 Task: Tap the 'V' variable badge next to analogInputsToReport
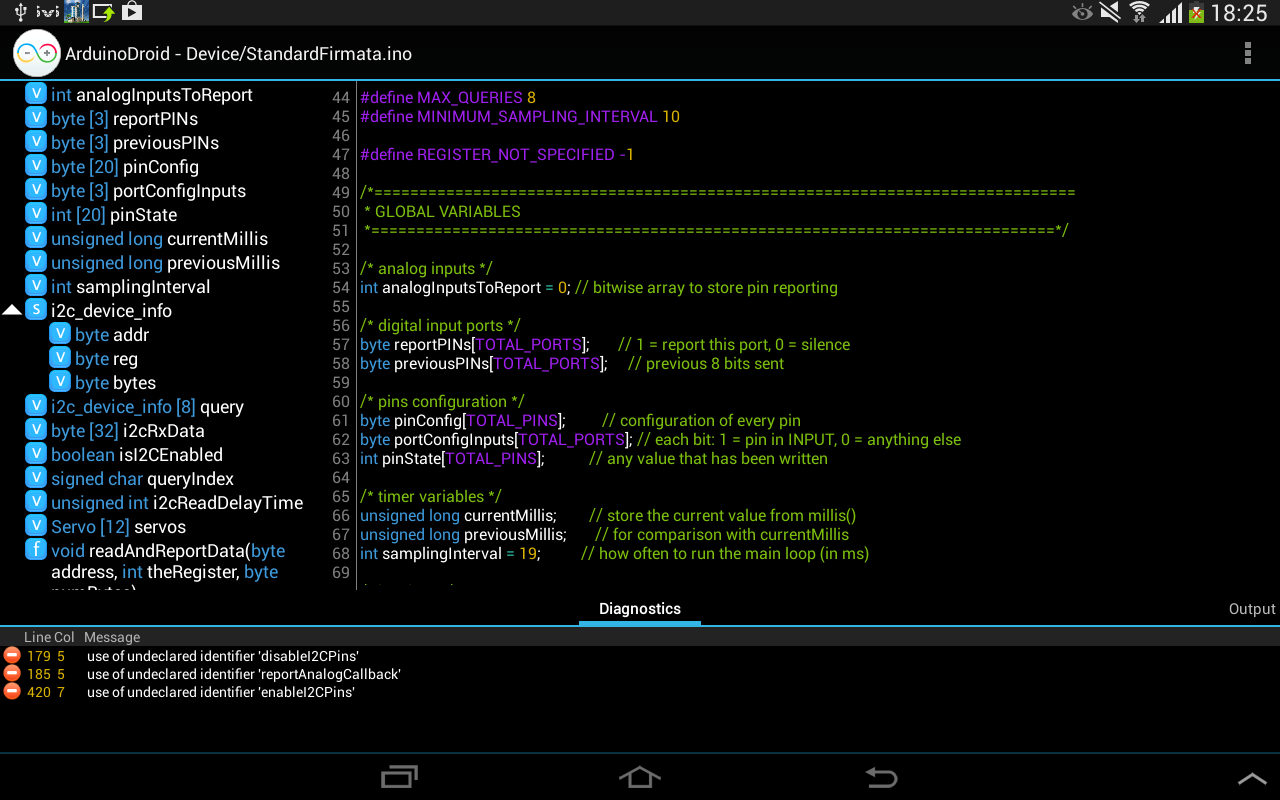click(35, 94)
